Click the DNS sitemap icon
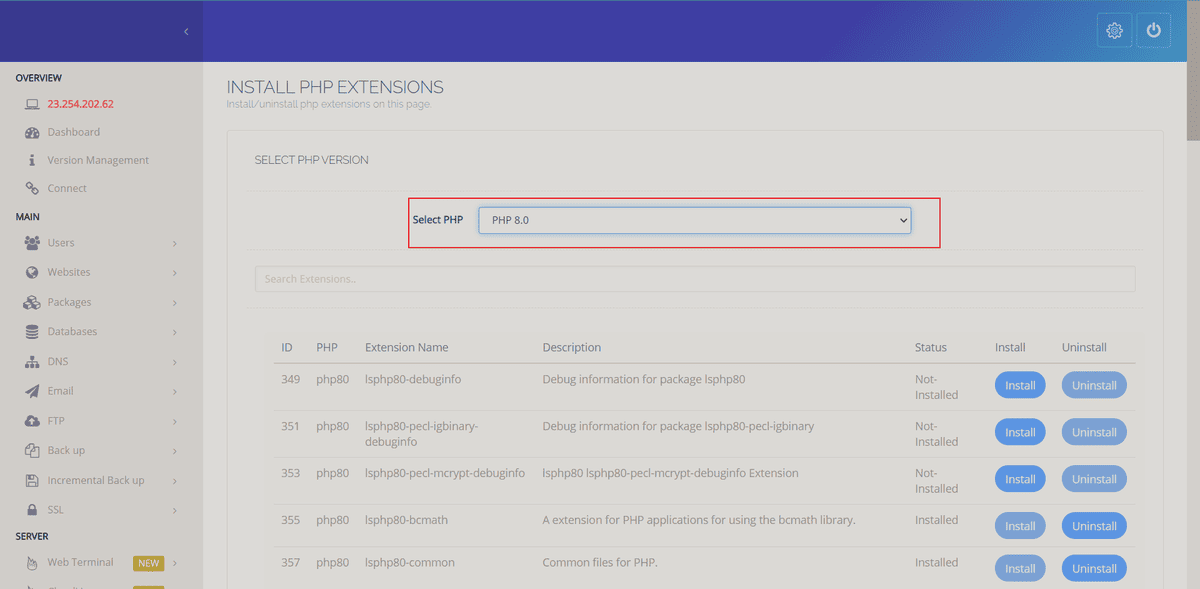The width and height of the screenshot is (1200, 589). pyautogui.click(x=32, y=362)
